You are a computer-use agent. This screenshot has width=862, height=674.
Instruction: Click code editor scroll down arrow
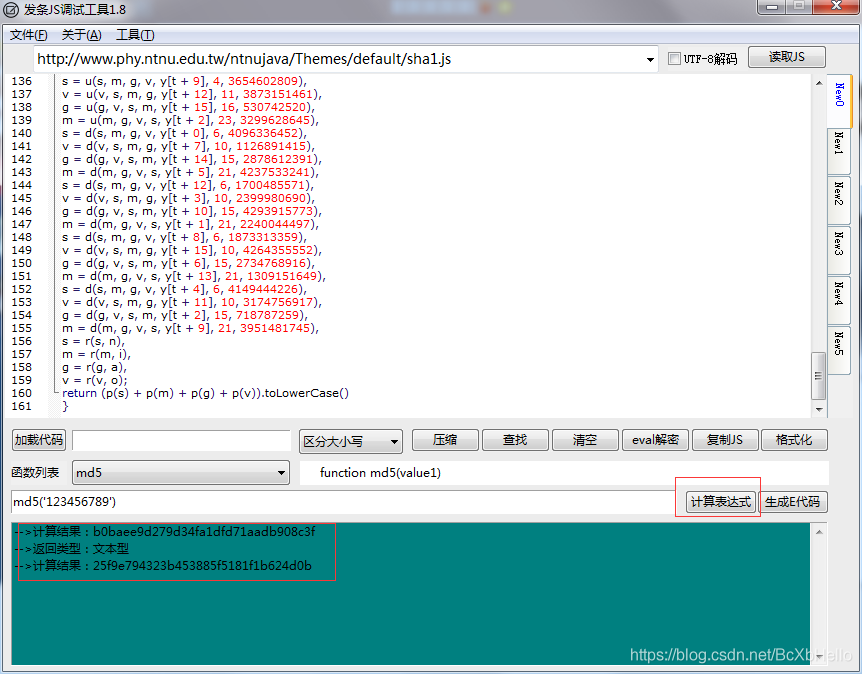click(819, 409)
